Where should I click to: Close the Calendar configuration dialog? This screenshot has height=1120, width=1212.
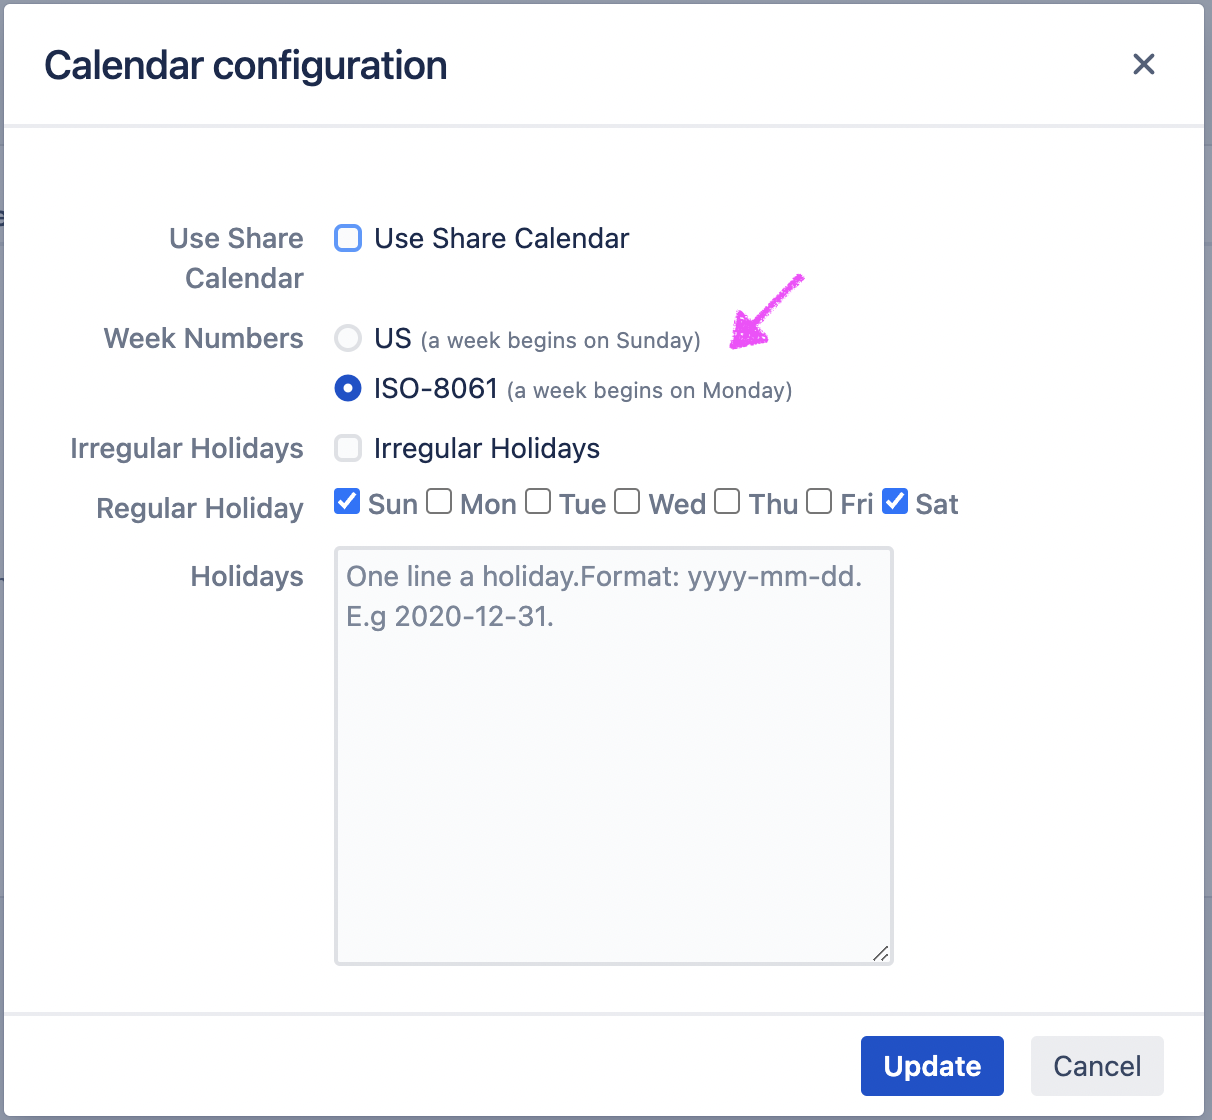(1143, 65)
